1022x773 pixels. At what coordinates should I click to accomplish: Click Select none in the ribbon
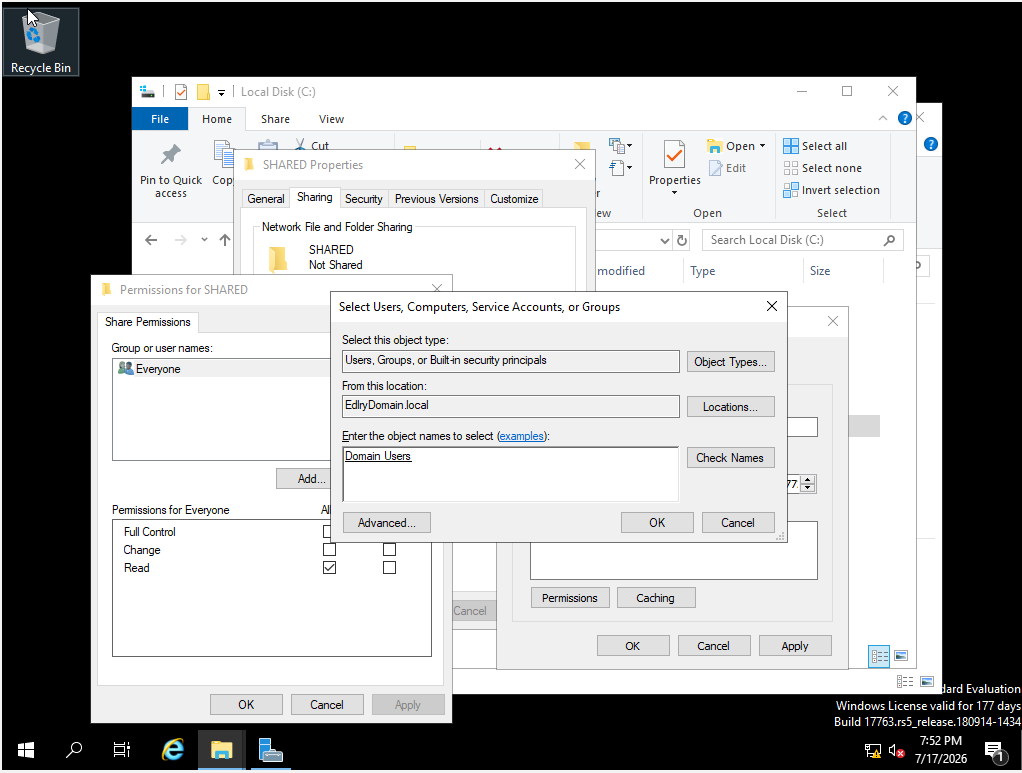coord(822,168)
